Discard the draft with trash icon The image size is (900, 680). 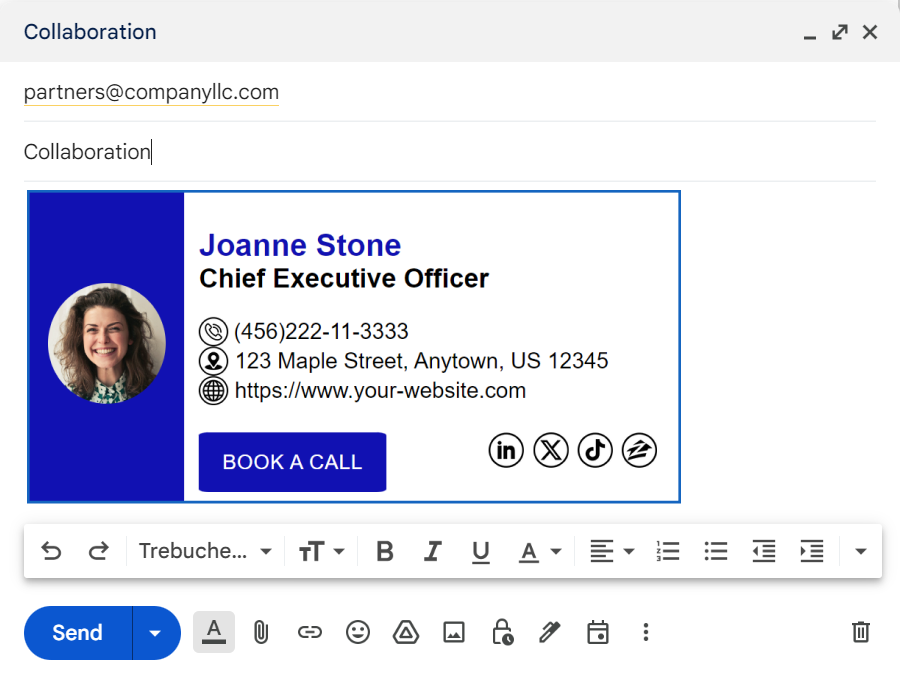point(860,632)
